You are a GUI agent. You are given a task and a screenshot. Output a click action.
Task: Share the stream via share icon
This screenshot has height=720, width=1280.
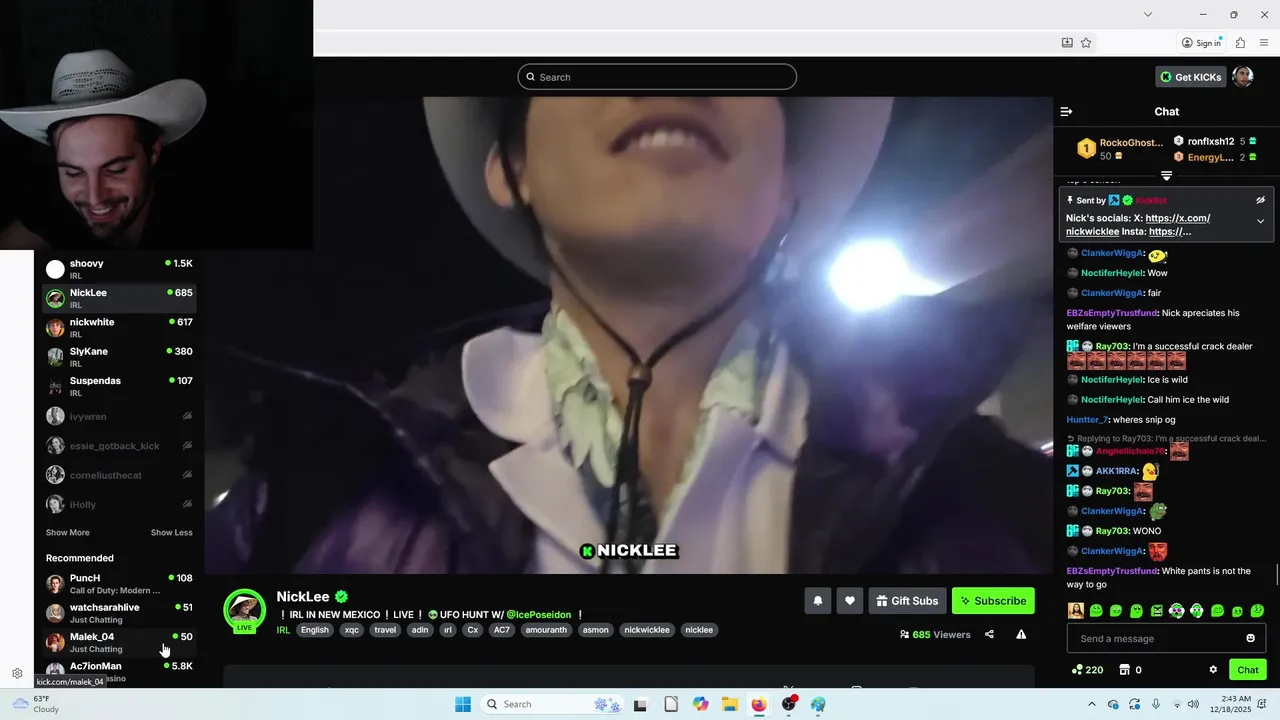pos(989,634)
